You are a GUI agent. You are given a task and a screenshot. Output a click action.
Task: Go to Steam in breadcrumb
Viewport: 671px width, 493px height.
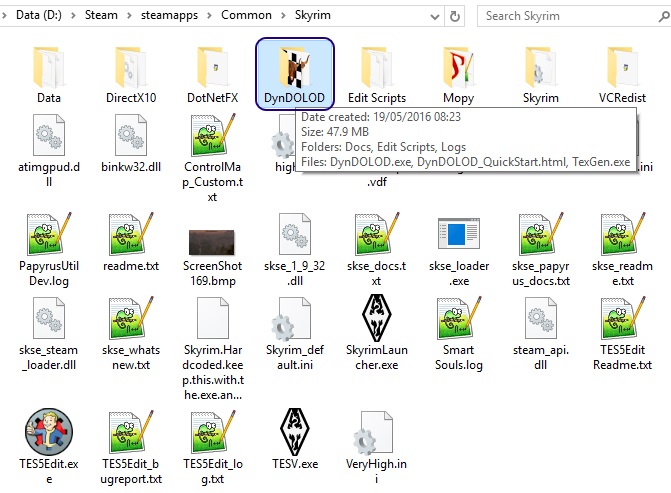(x=101, y=15)
